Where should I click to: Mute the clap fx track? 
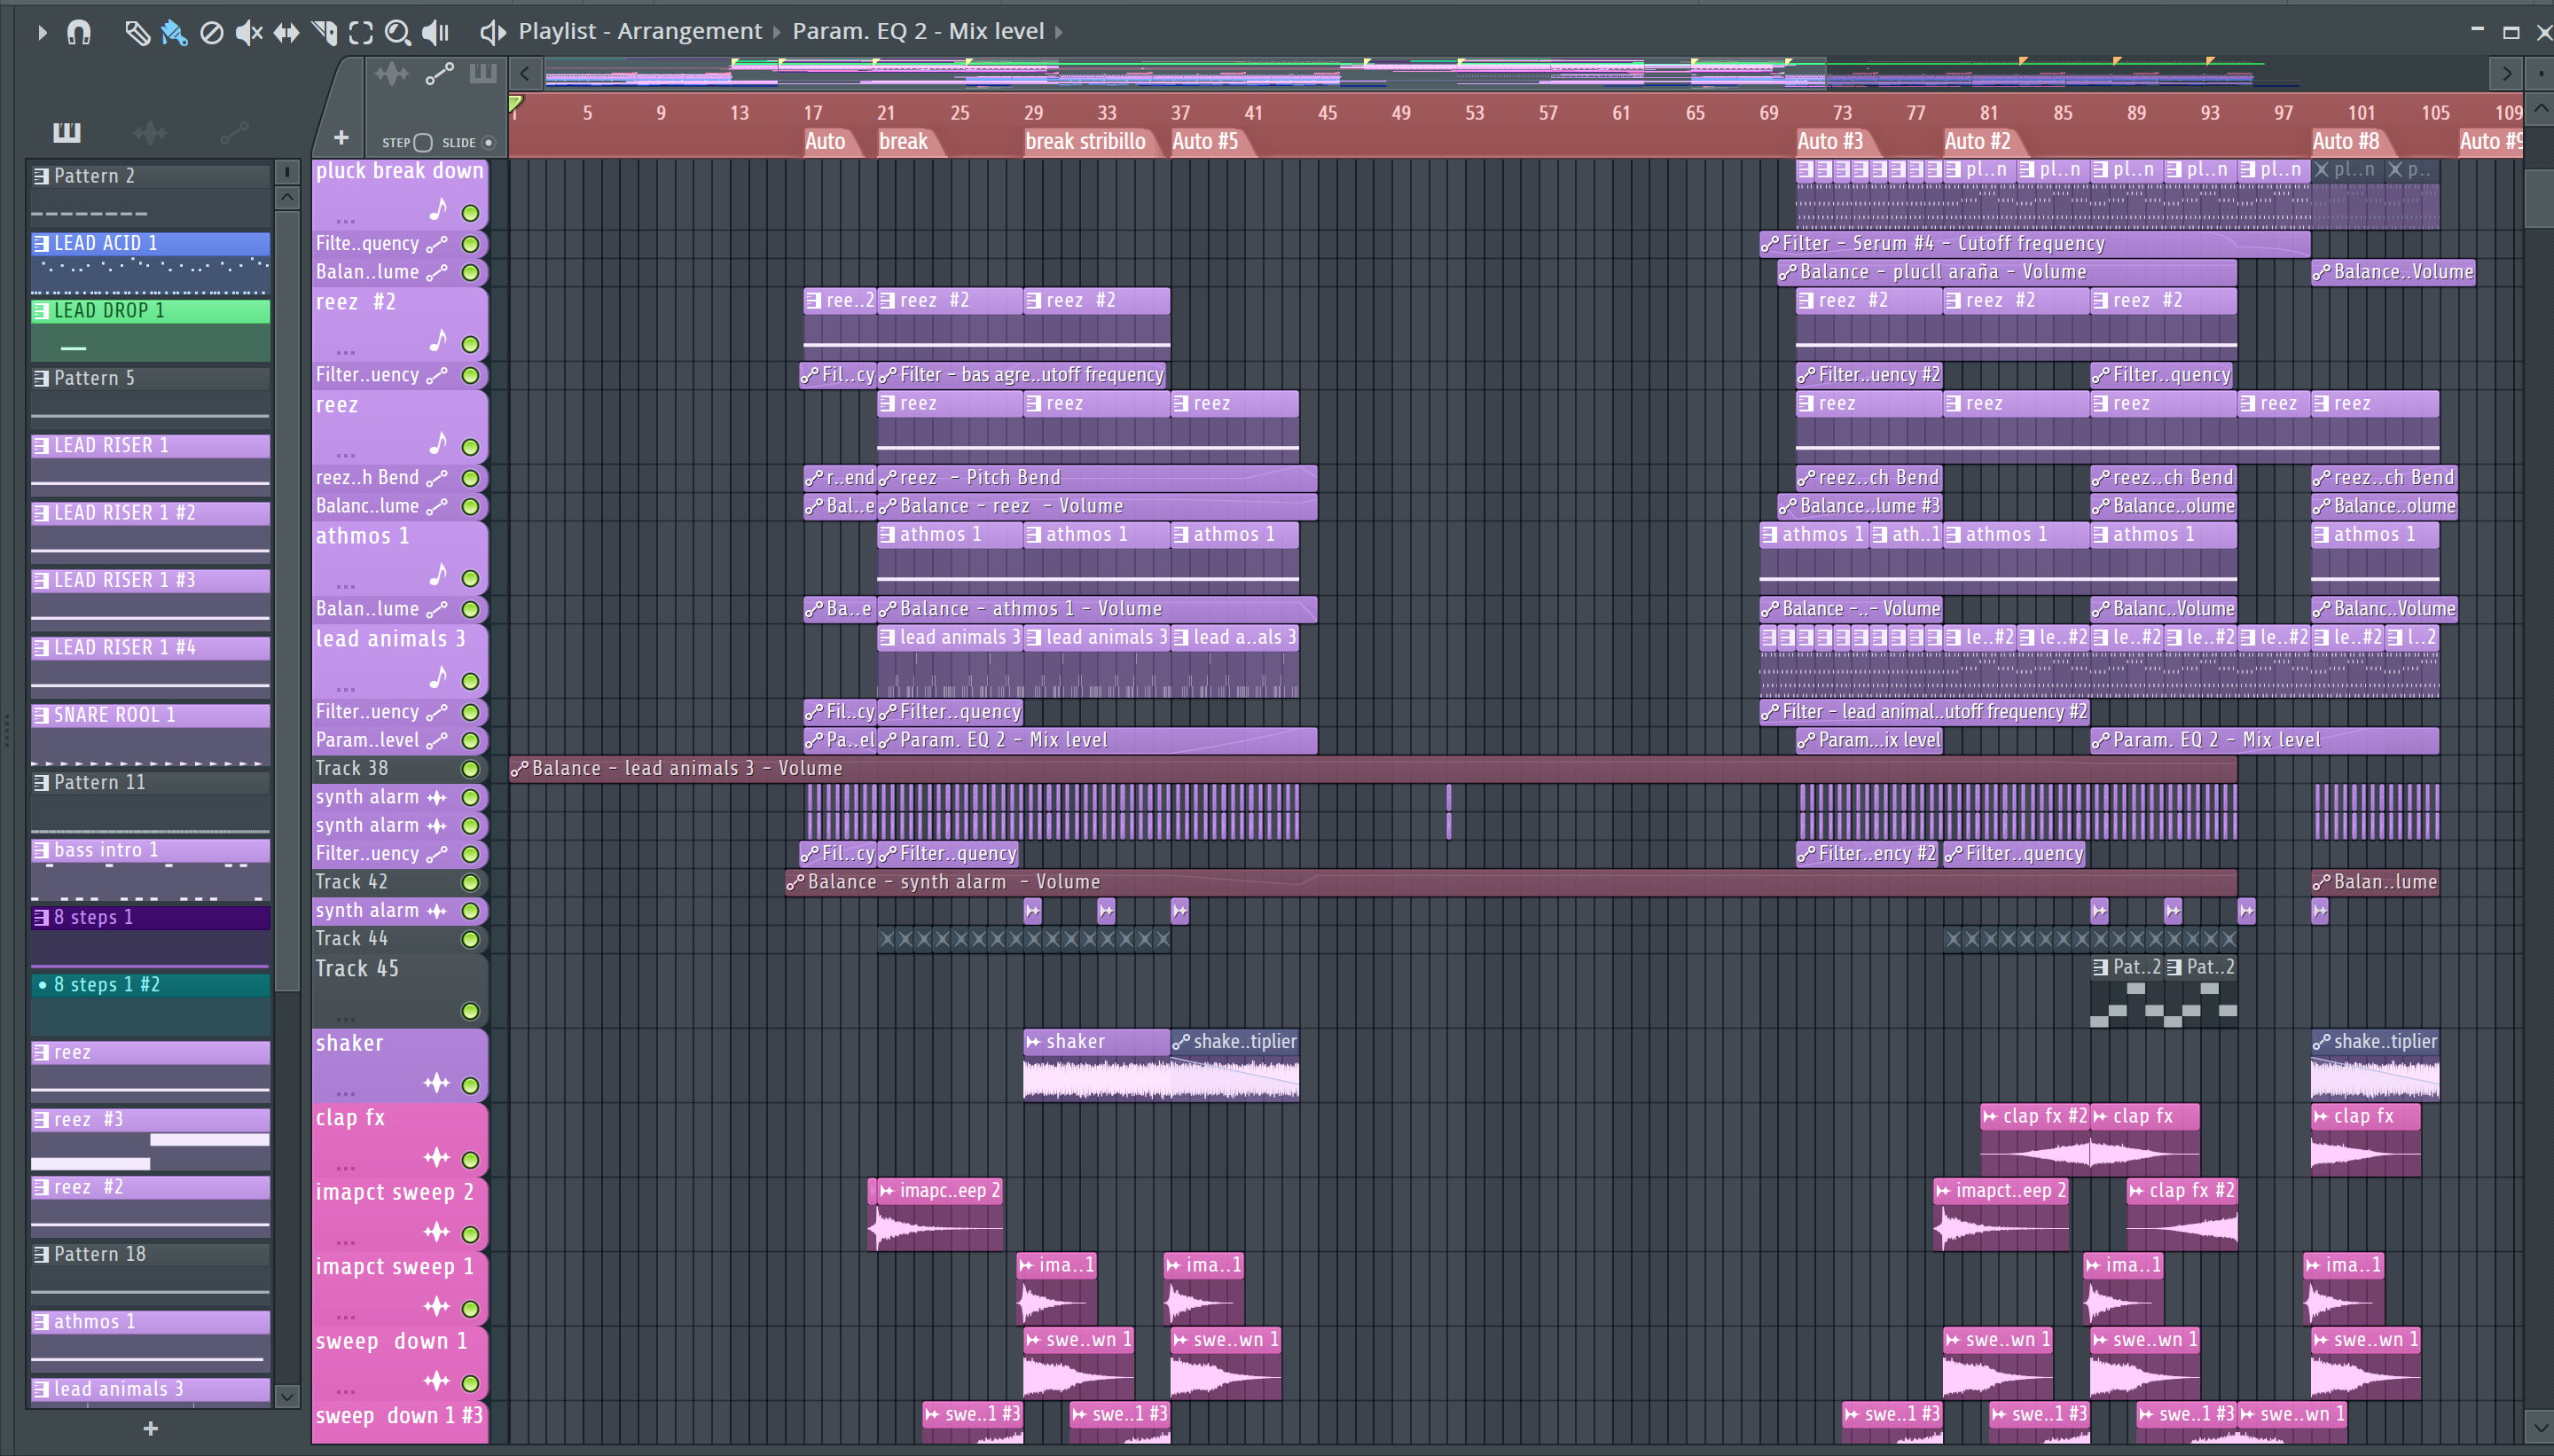click(x=470, y=1161)
